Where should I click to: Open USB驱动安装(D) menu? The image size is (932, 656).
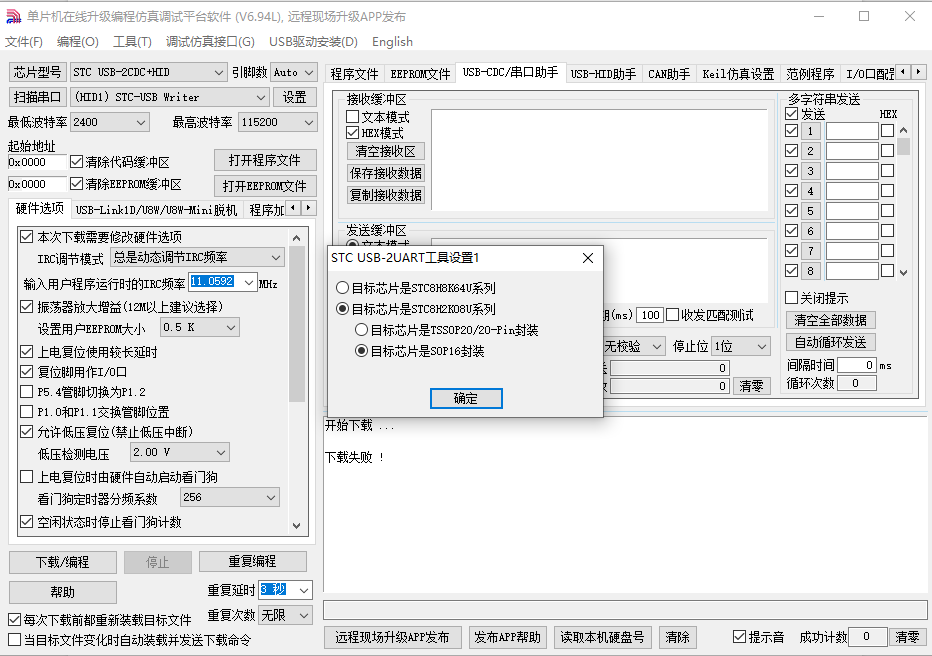[313, 42]
